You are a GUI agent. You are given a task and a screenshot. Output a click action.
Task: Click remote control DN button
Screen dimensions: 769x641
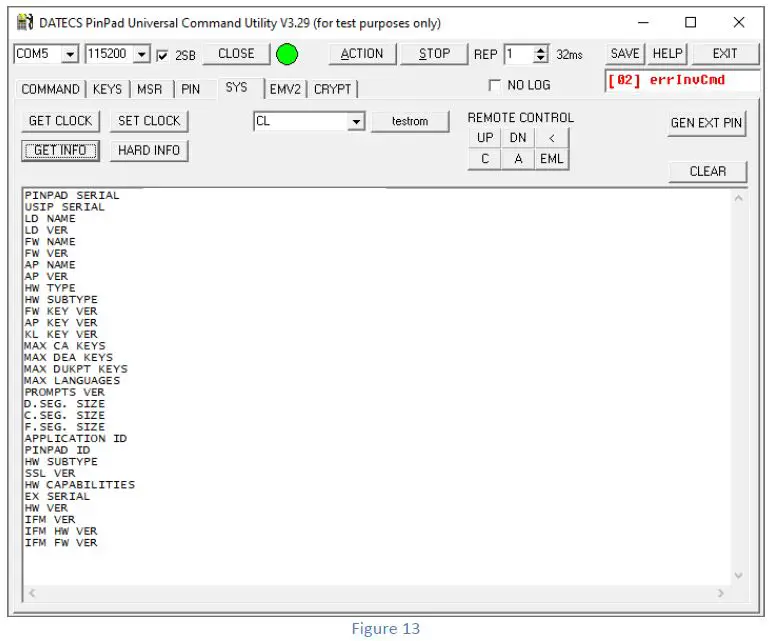[518, 138]
